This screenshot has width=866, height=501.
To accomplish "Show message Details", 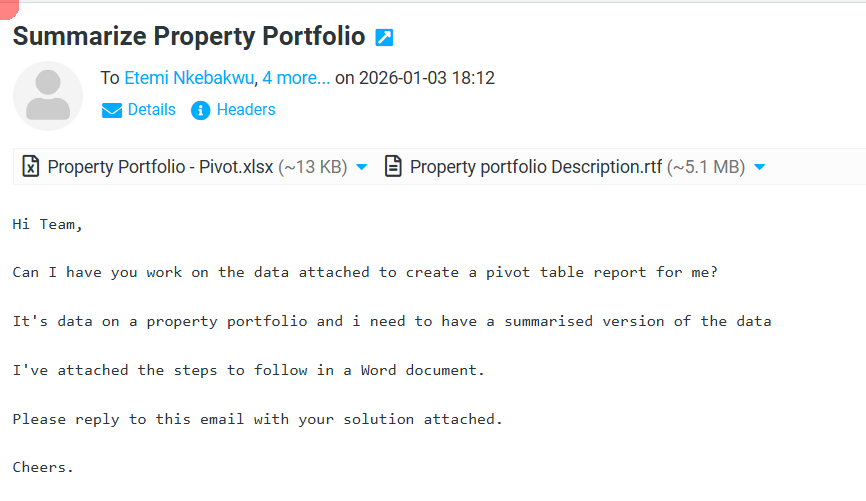I will (151, 110).
